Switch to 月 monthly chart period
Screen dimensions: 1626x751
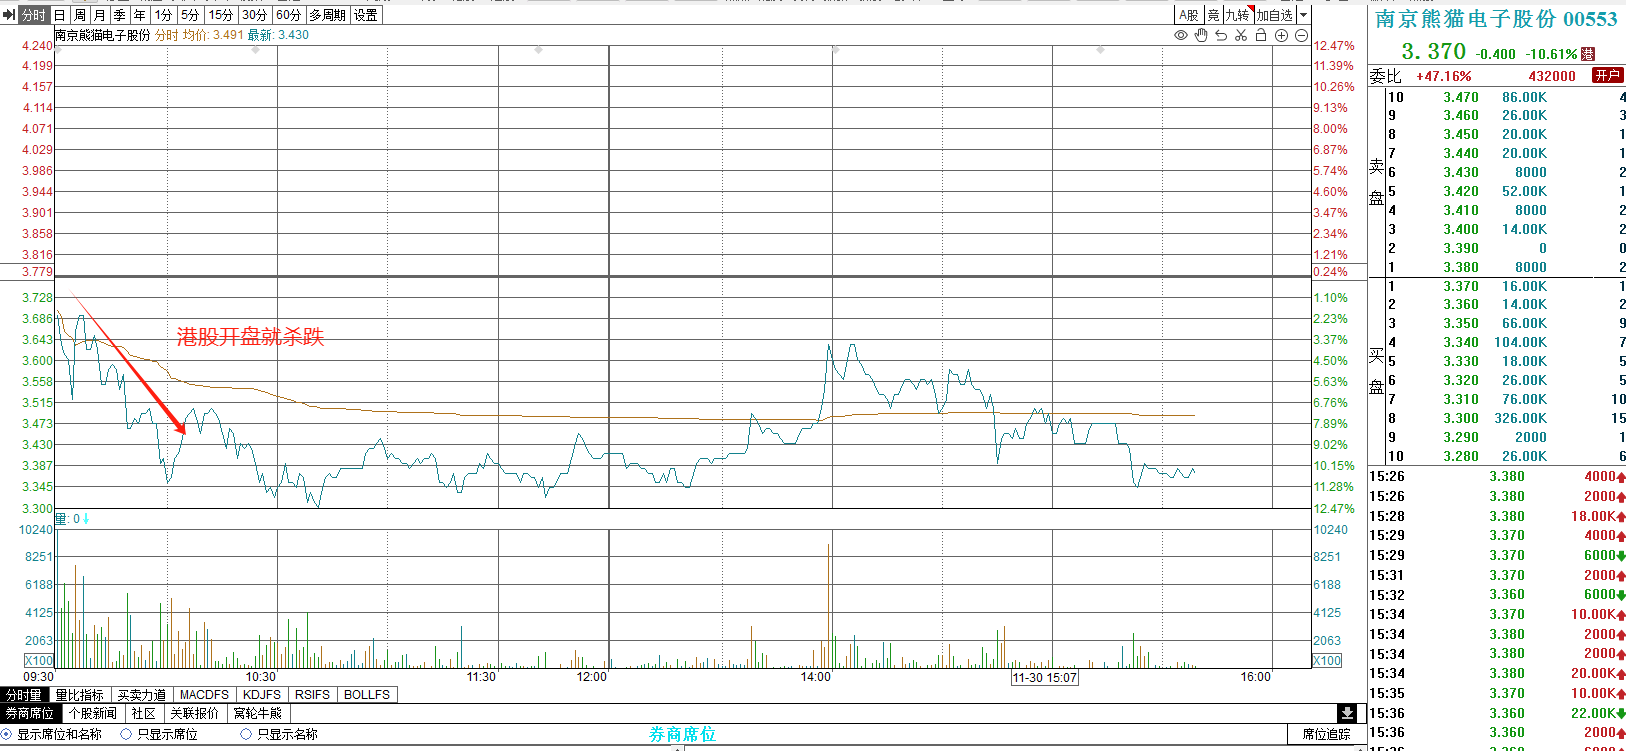tap(99, 15)
